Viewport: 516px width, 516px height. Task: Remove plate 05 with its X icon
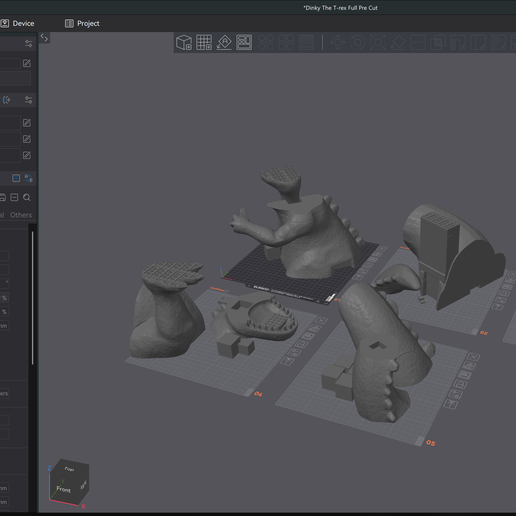pos(473,357)
